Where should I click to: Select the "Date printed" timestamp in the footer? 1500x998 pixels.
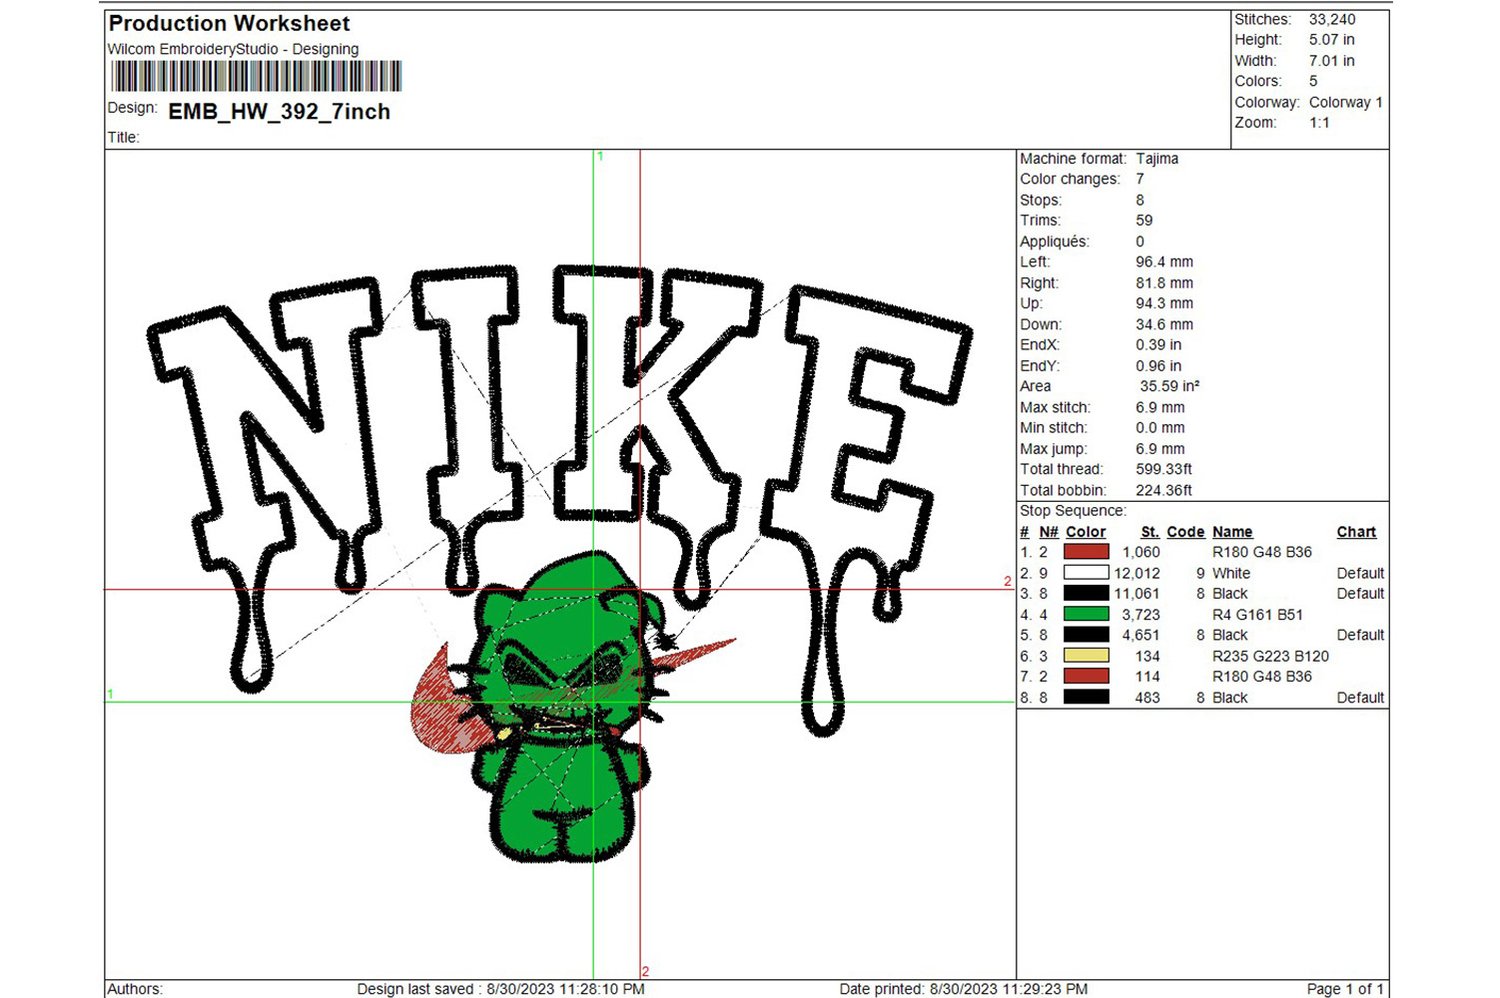964,989
